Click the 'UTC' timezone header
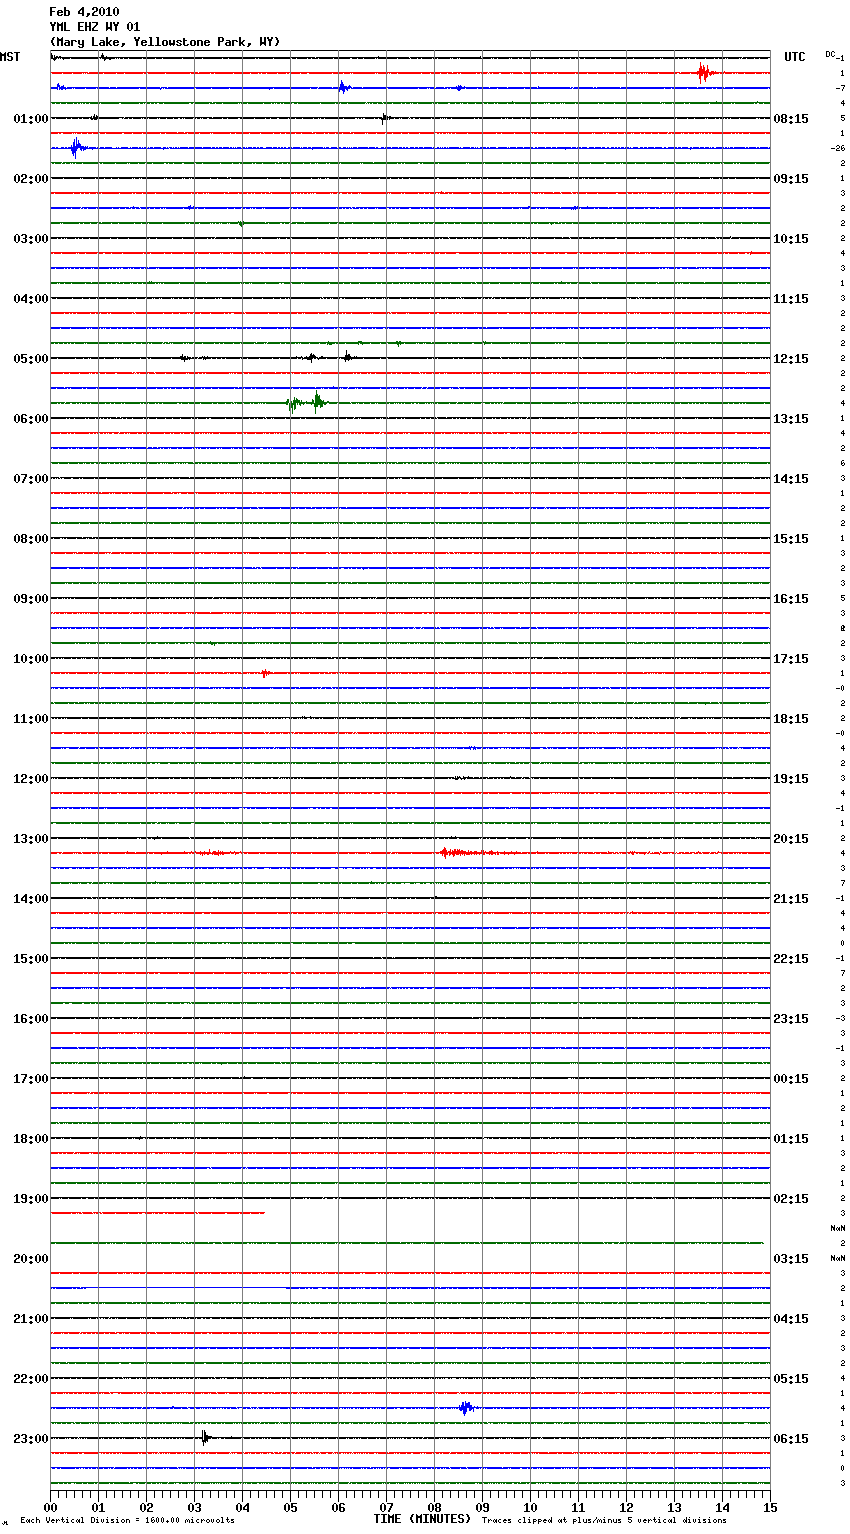The image size is (850, 1534). coord(795,57)
